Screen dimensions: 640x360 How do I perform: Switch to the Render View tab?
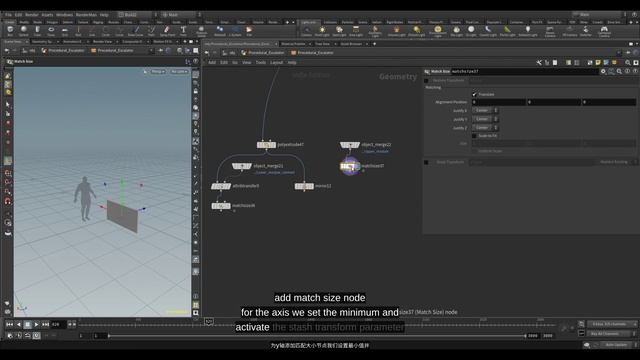[x=102, y=42]
